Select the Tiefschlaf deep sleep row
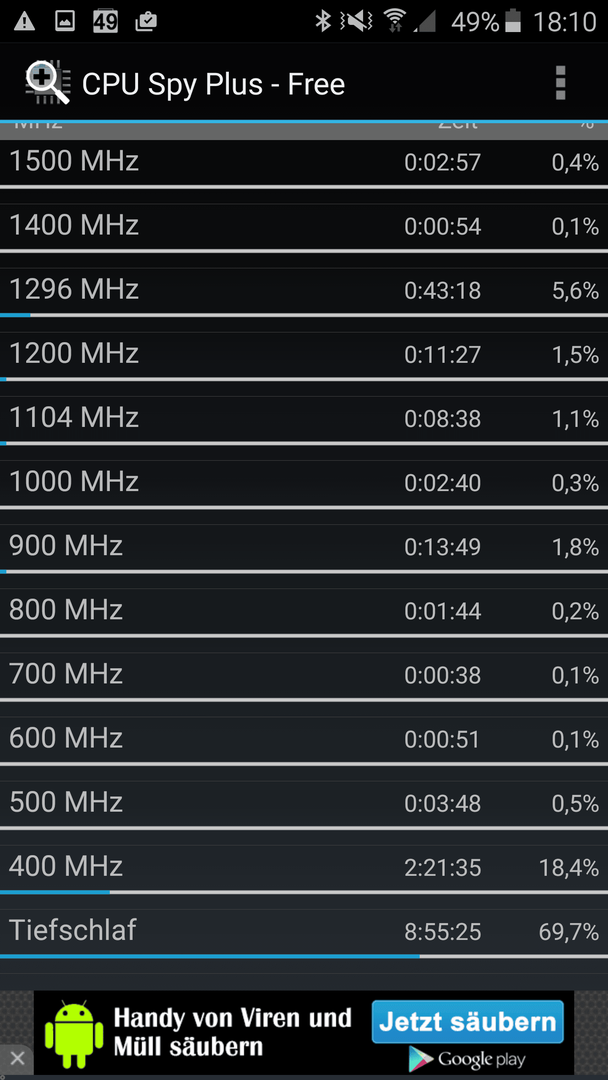The image size is (608, 1080). coord(304,933)
